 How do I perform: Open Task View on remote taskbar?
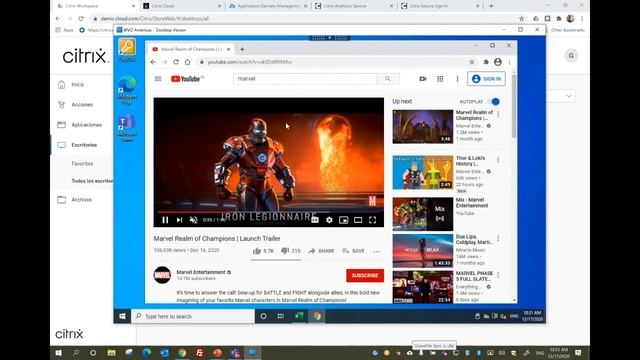(x=281, y=316)
